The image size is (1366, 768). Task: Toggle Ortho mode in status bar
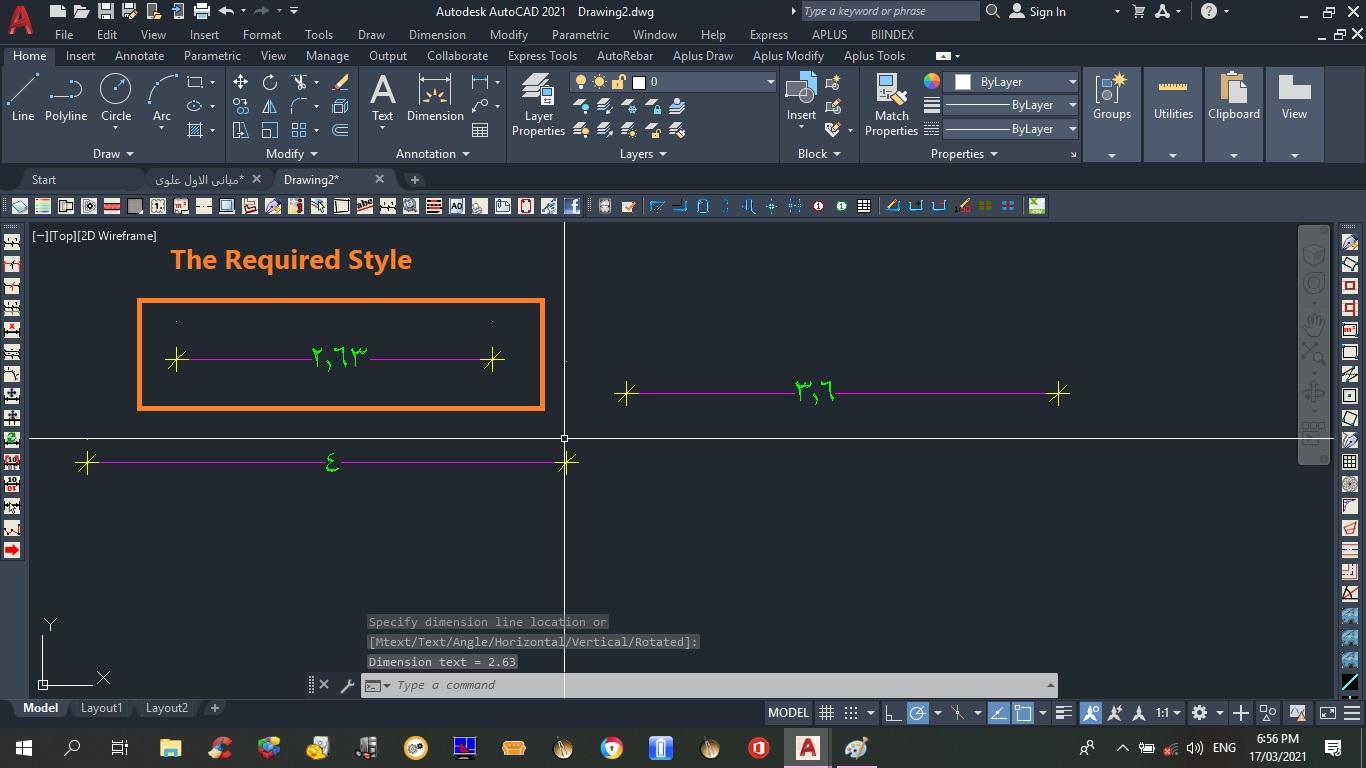tap(893, 713)
